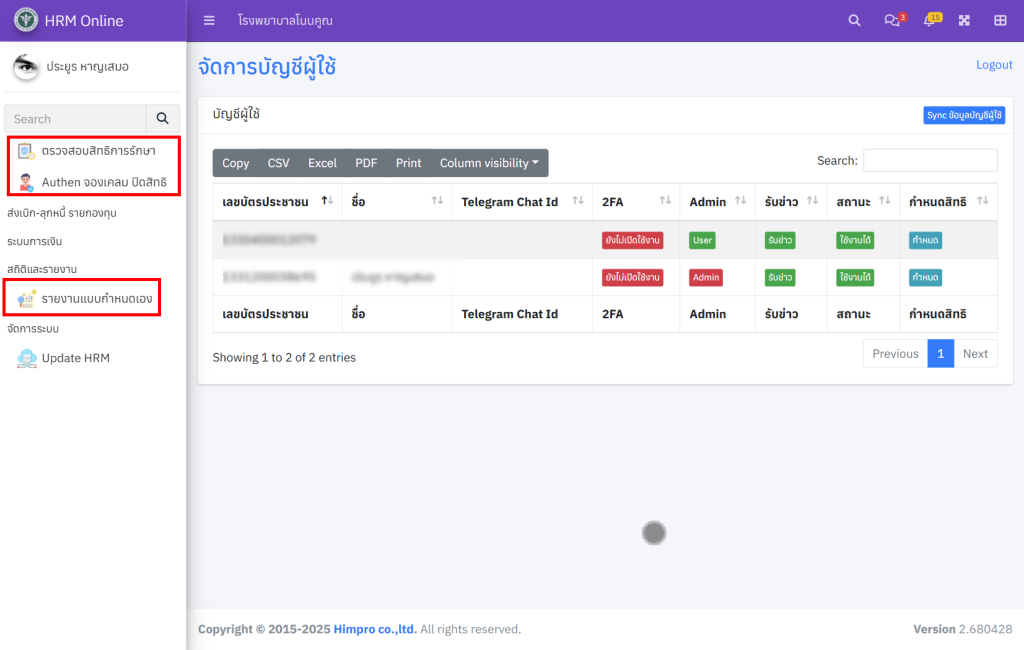The width and height of the screenshot is (1024, 650).
Task: Click the hamburger menu icon in top bar
Action: click(209, 20)
